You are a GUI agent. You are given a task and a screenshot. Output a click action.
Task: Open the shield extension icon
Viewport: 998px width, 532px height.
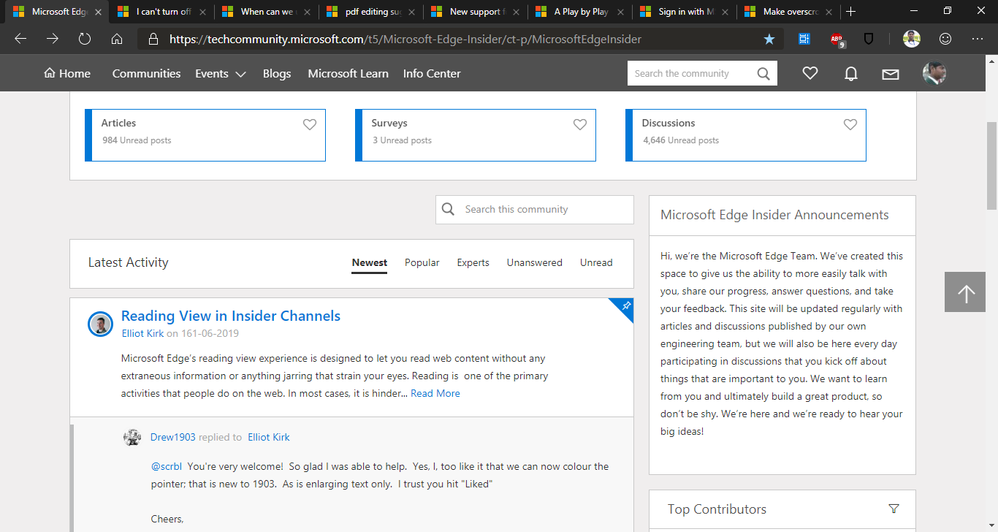tap(868, 39)
